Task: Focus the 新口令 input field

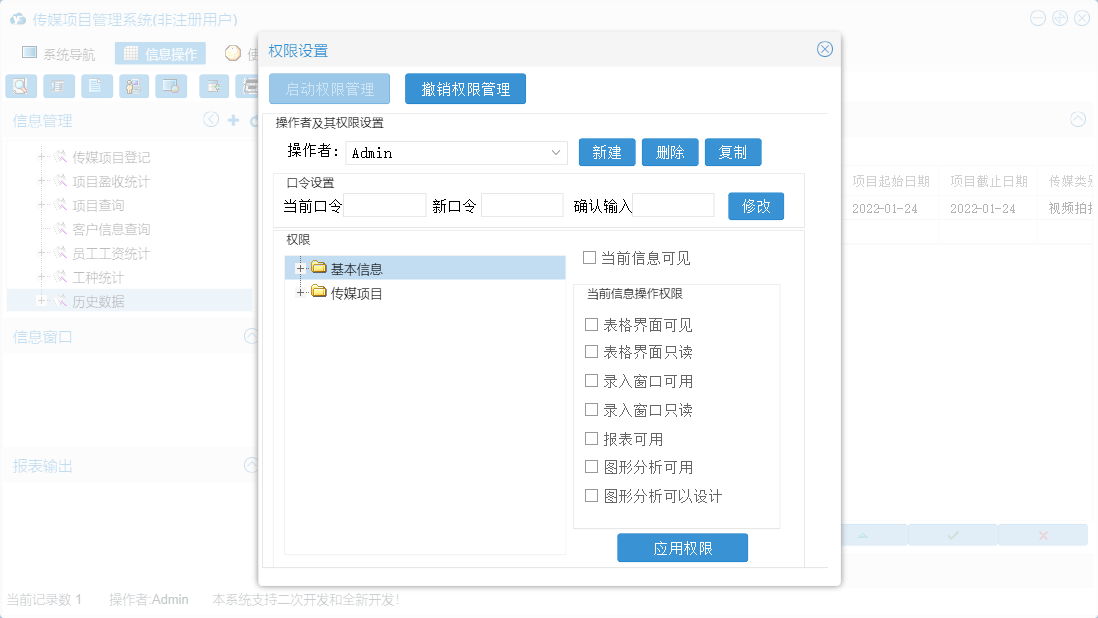Action: [x=522, y=206]
